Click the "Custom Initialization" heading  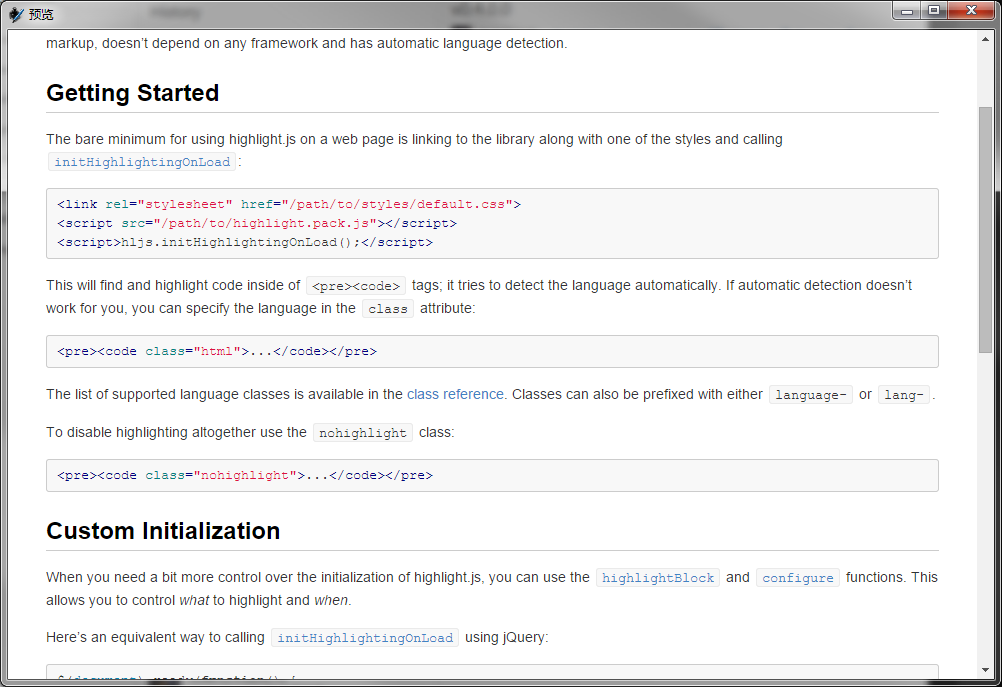pyautogui.click(x=163, y=531)
